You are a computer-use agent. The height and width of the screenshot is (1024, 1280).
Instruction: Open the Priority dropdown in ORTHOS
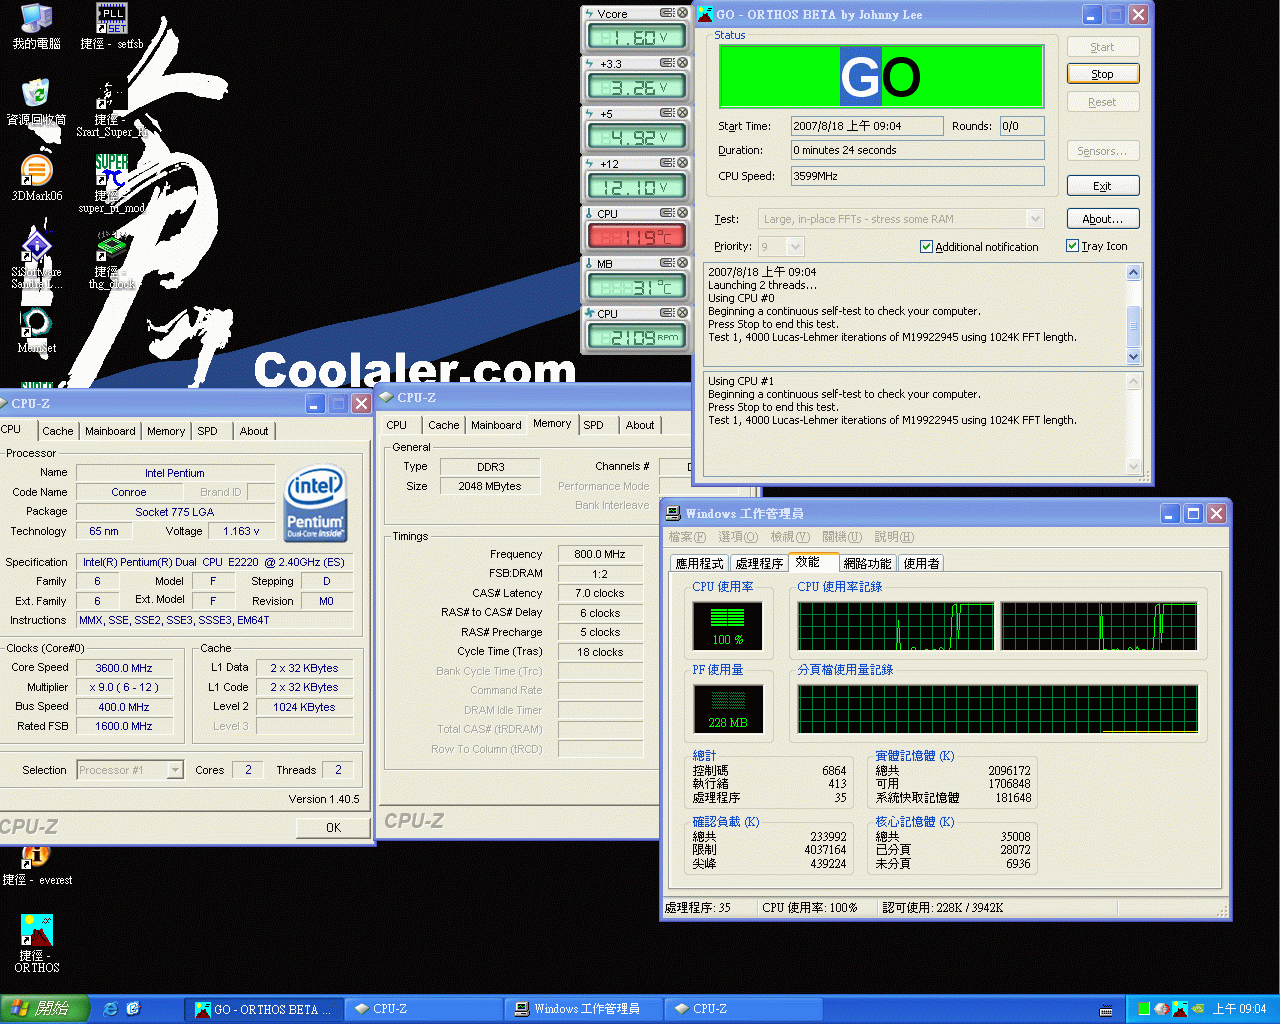[x=795, y=247]
